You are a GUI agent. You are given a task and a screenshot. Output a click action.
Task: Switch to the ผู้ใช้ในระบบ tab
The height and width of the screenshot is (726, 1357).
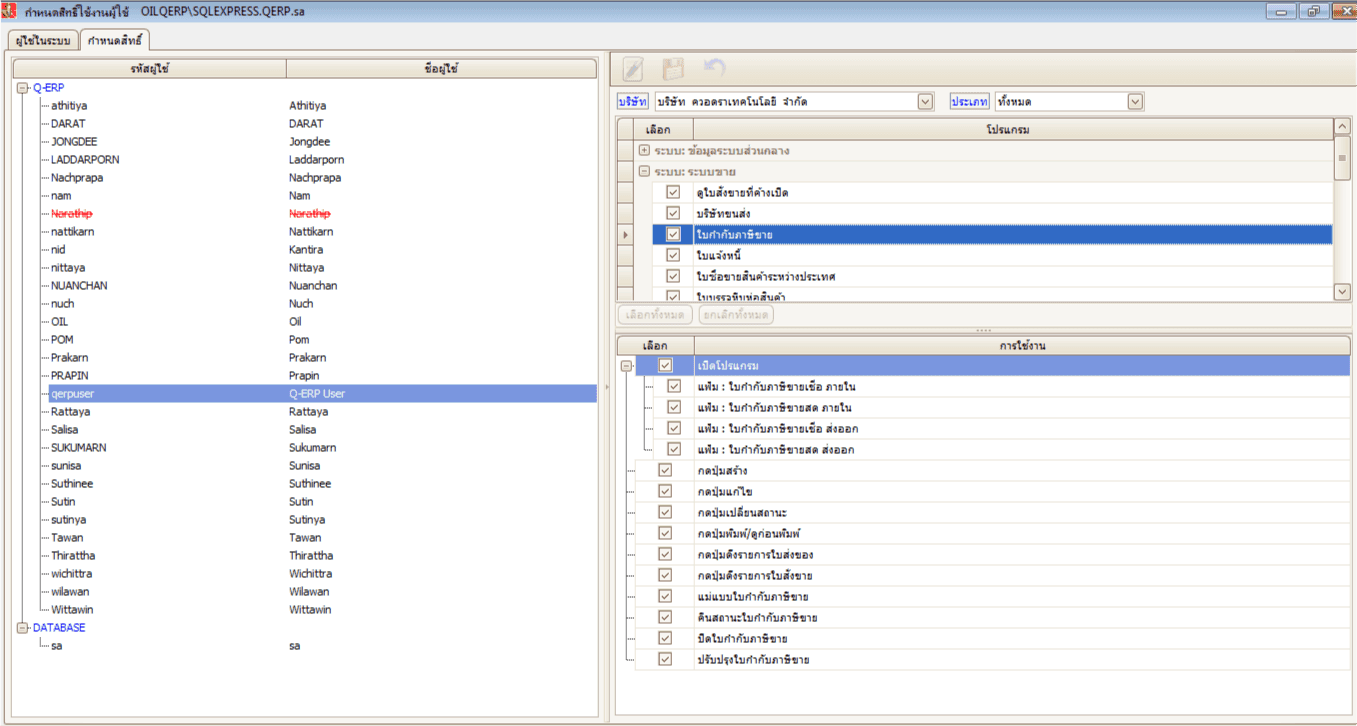click(42, 41)
